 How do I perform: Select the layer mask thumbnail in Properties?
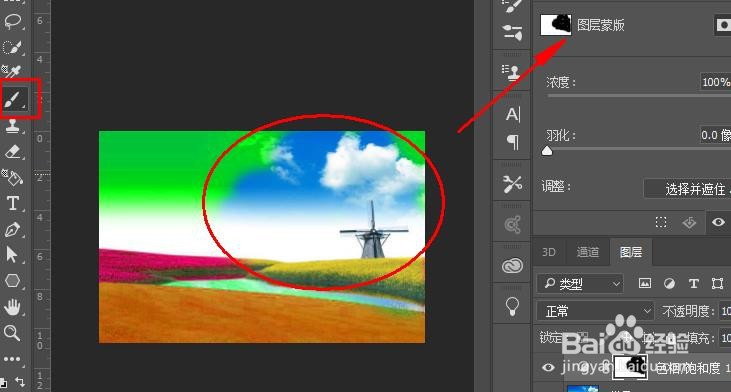pos(556,24)
